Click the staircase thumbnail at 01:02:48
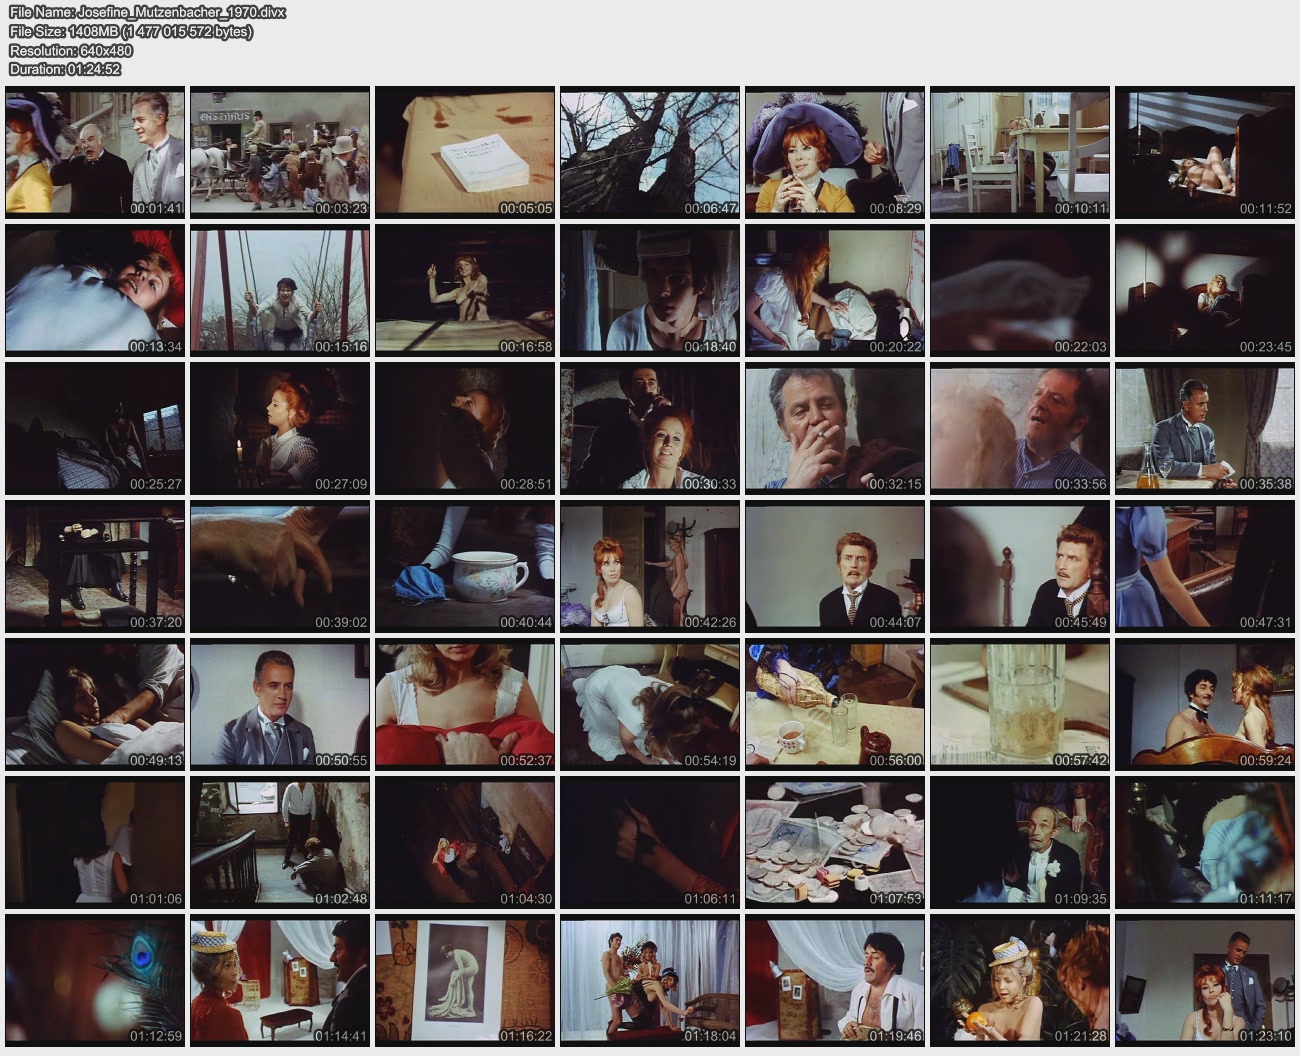Image resolution: width=1300 pixels, height=1056 pixels. [280, 843]
